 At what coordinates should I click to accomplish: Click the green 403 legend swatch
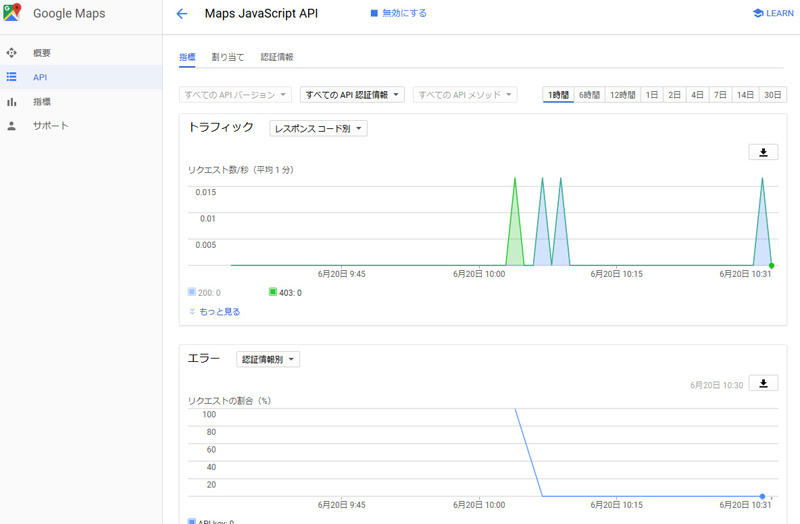273,292
